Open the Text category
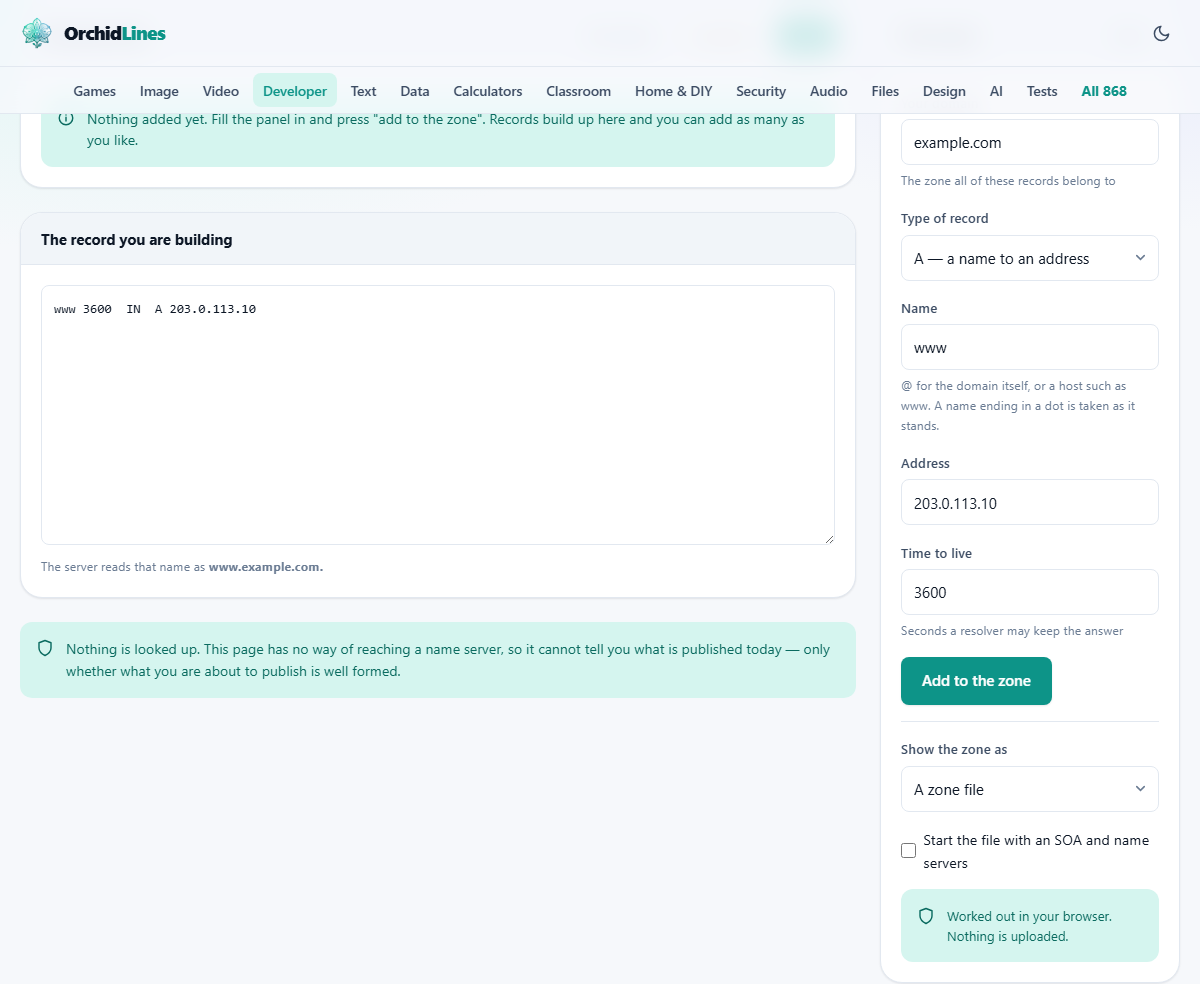Image resolution: width=1200 pixels, height=984 pixels. point(364,91)
